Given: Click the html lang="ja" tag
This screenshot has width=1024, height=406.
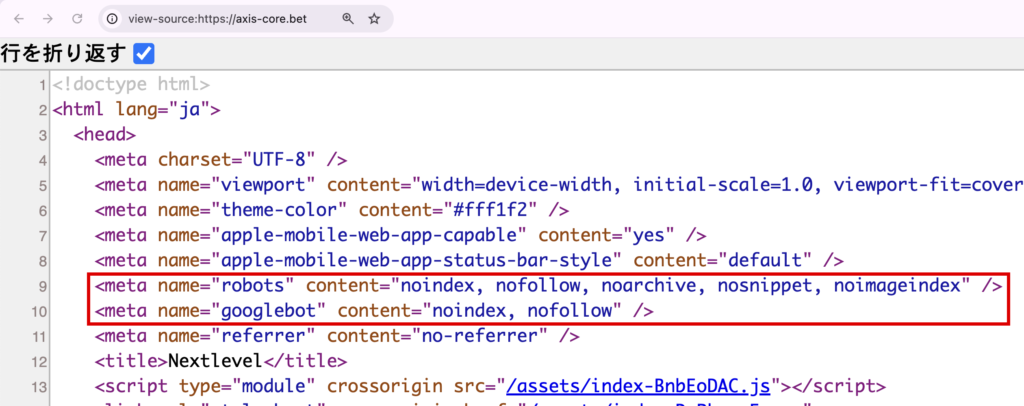Looking at the screenshot, I should (136, 110).
